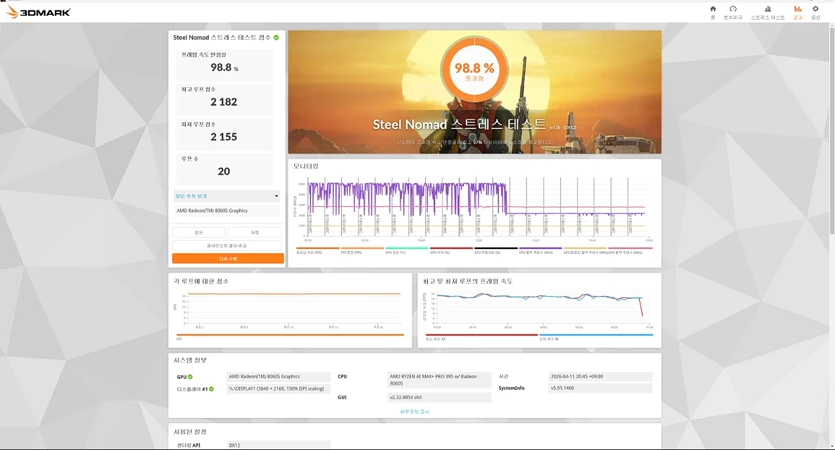Expand the loop selection dropdown
Viewport: 835px width, 450px height.
226,196
